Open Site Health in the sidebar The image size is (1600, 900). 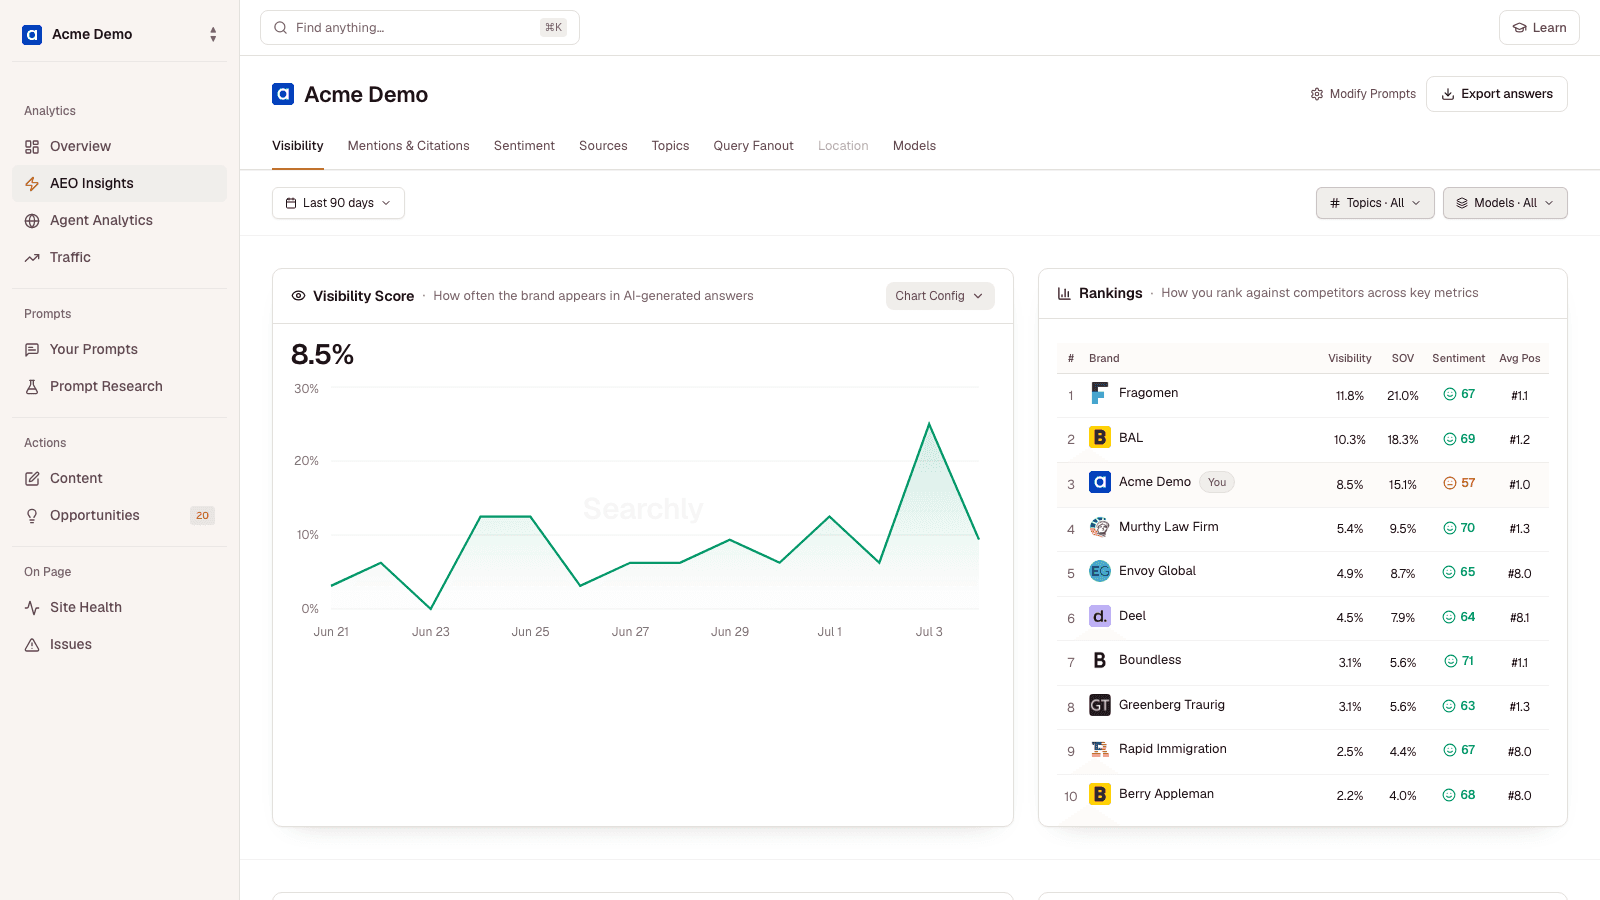(x=119, y=608)
